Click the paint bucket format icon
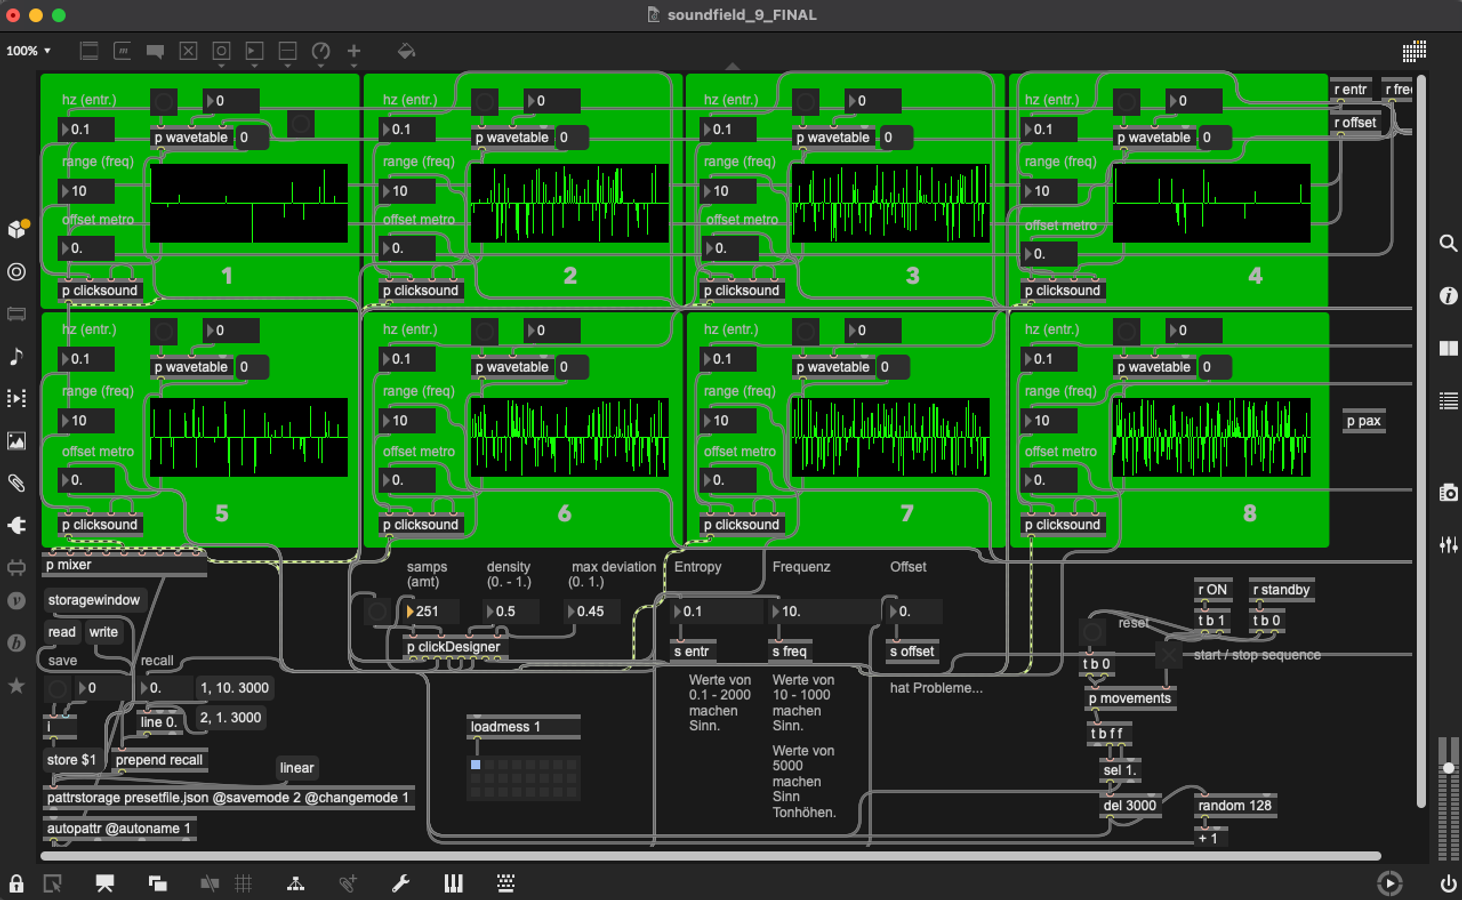This screenshot has height=900, width=1462. tap(406, 51)
